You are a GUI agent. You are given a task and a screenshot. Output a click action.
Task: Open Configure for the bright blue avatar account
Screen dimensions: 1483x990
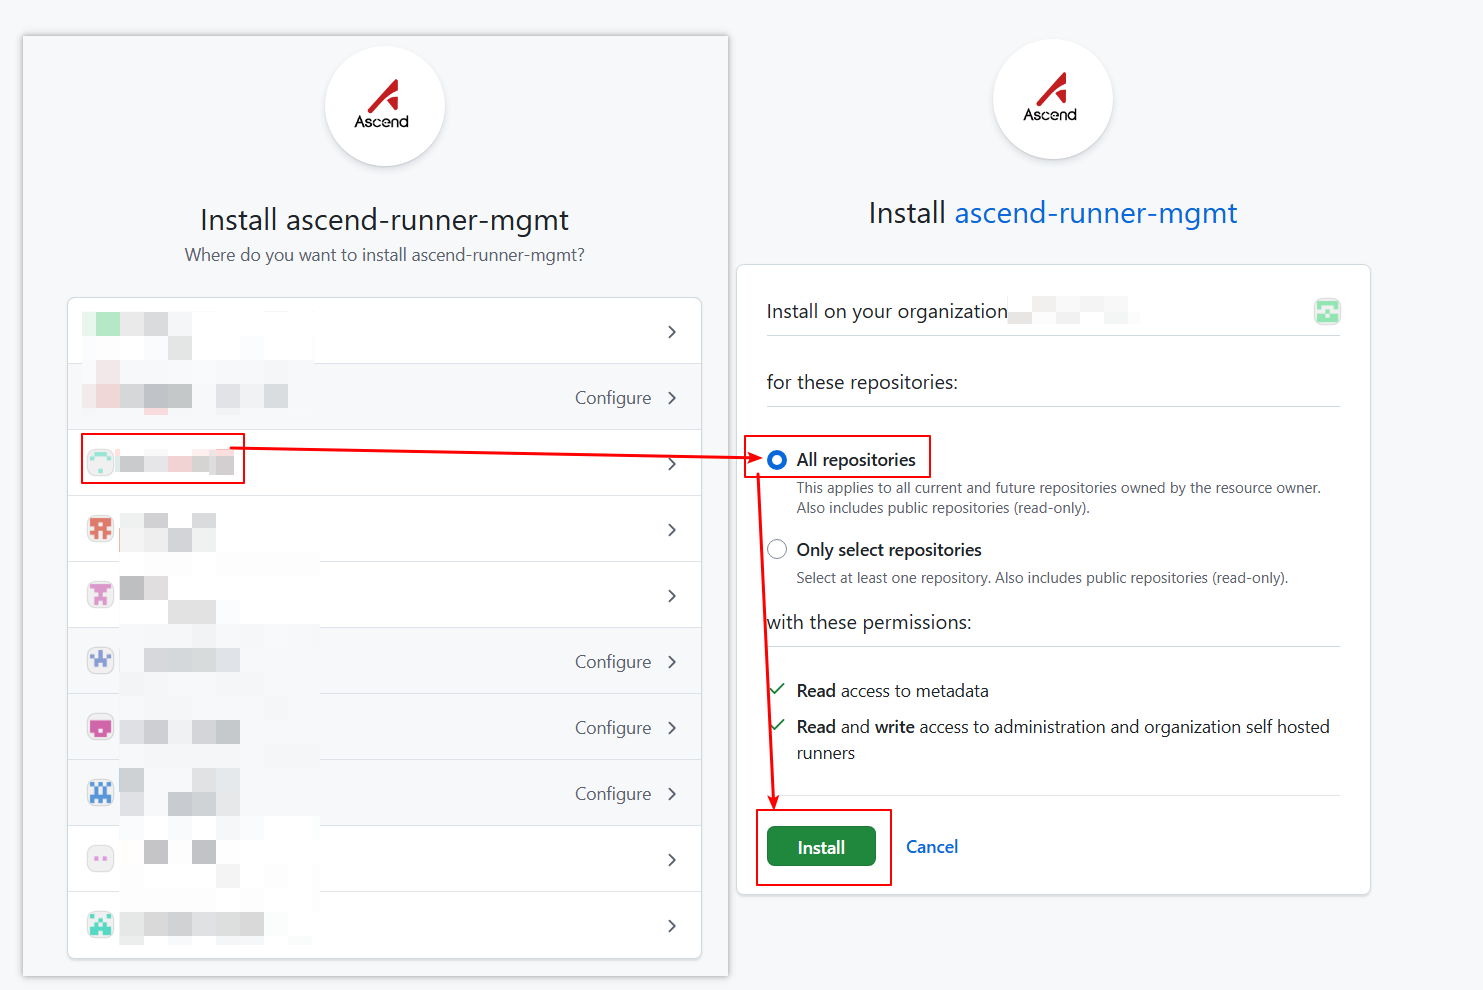pos(613,794)
